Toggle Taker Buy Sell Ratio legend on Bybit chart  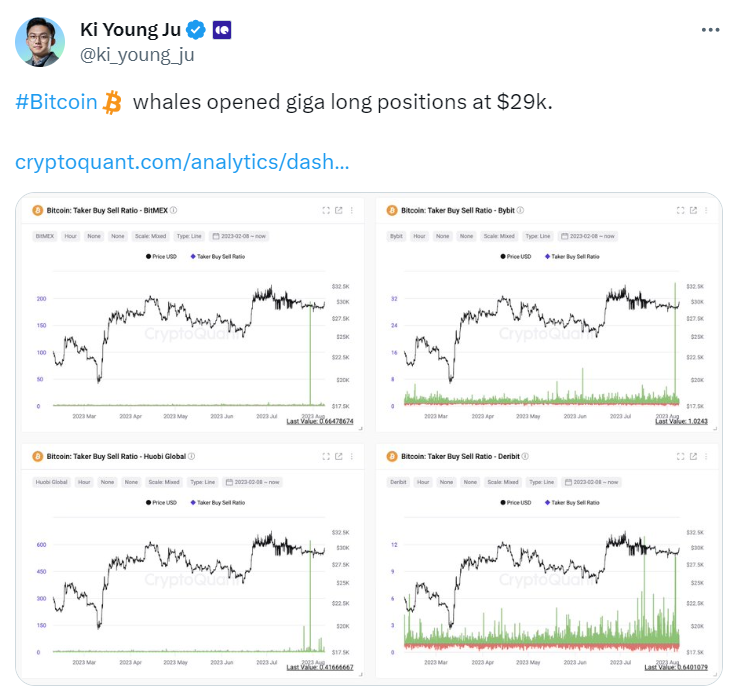(572, 256)
